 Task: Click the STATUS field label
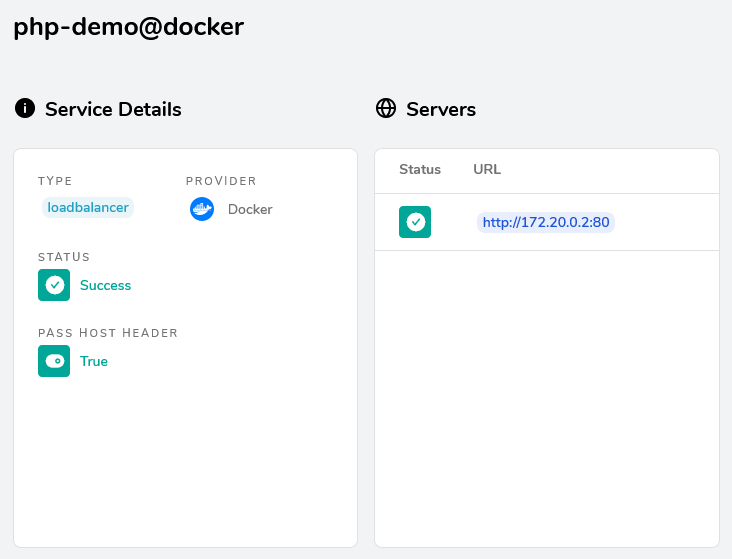click(64, 257)
